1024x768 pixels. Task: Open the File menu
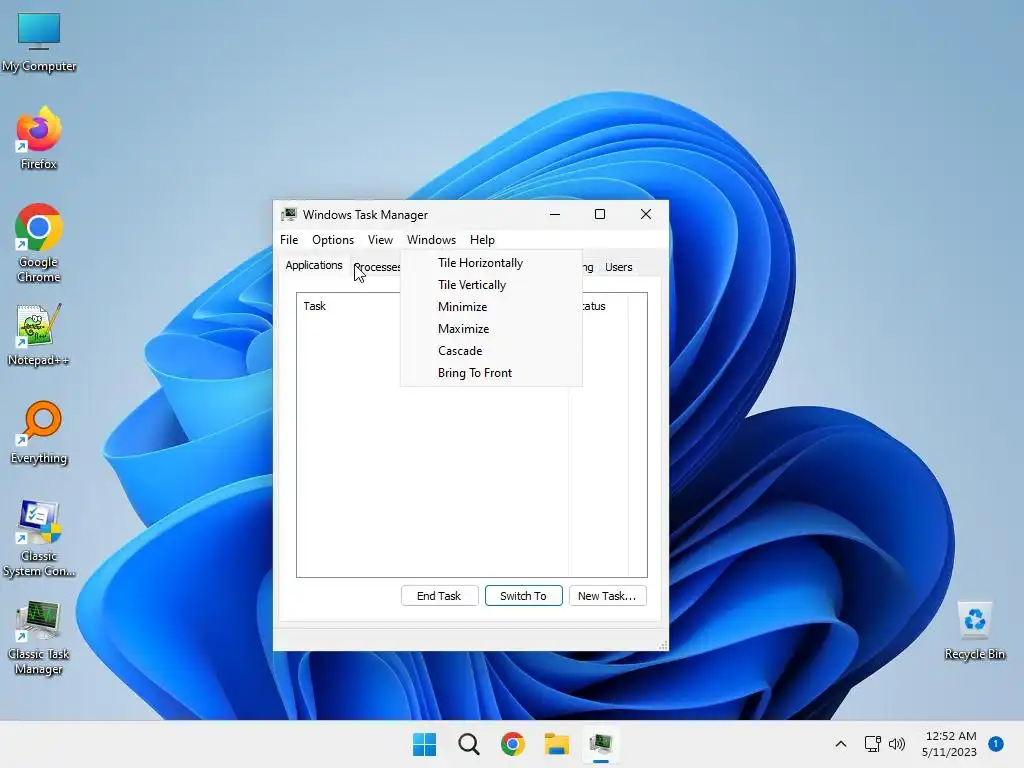(x=289, y=240)
